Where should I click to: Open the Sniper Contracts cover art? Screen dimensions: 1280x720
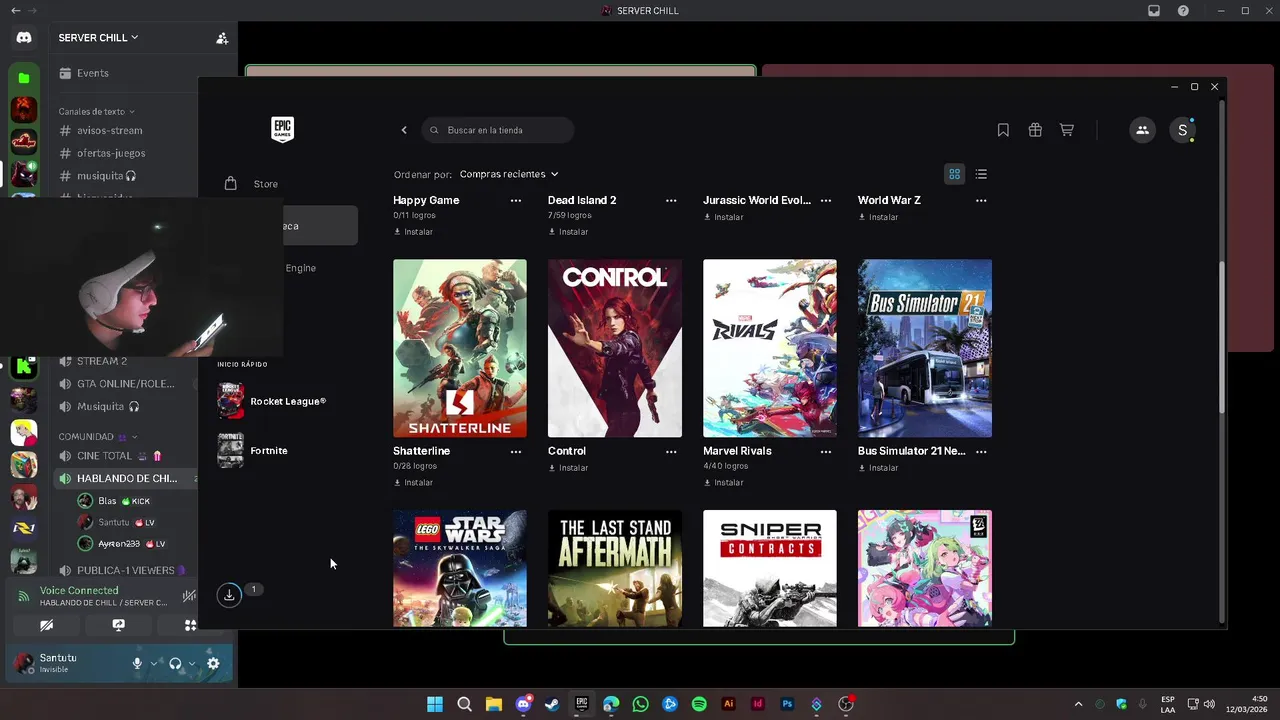tap(770, 569)
